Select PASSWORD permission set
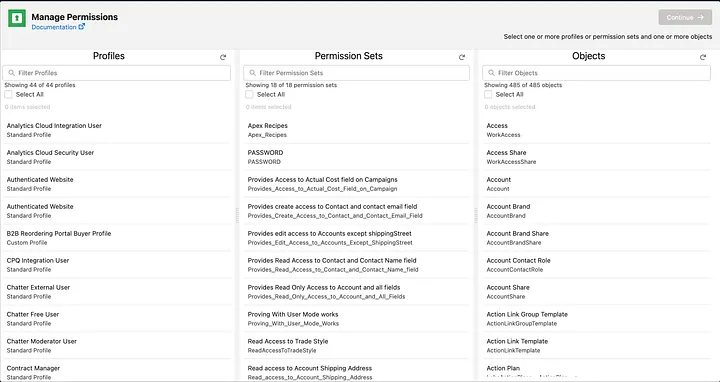Viewport: 720px width, 382px height. coord(356,157)
